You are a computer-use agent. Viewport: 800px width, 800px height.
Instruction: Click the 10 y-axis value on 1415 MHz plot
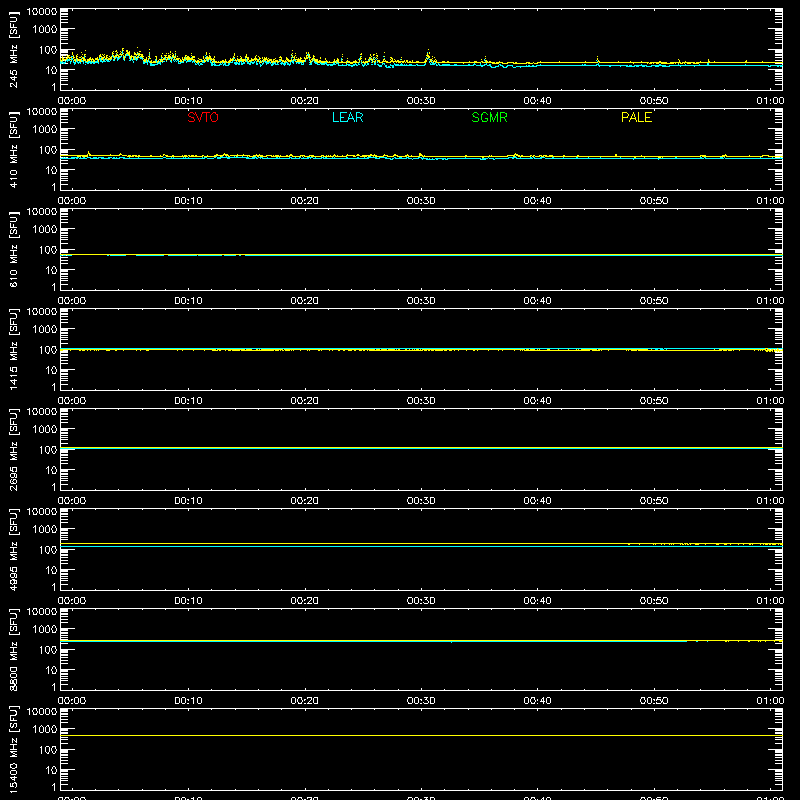pos(51,370)
